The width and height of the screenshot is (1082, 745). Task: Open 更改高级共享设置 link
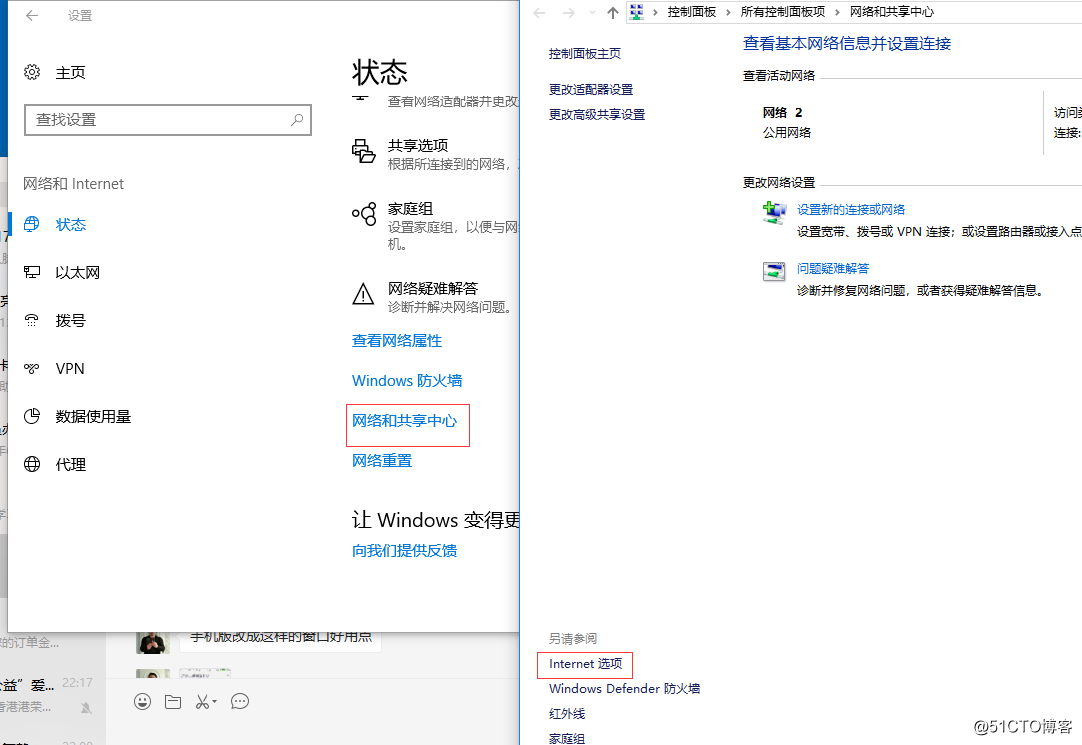(x=597, y=115)
